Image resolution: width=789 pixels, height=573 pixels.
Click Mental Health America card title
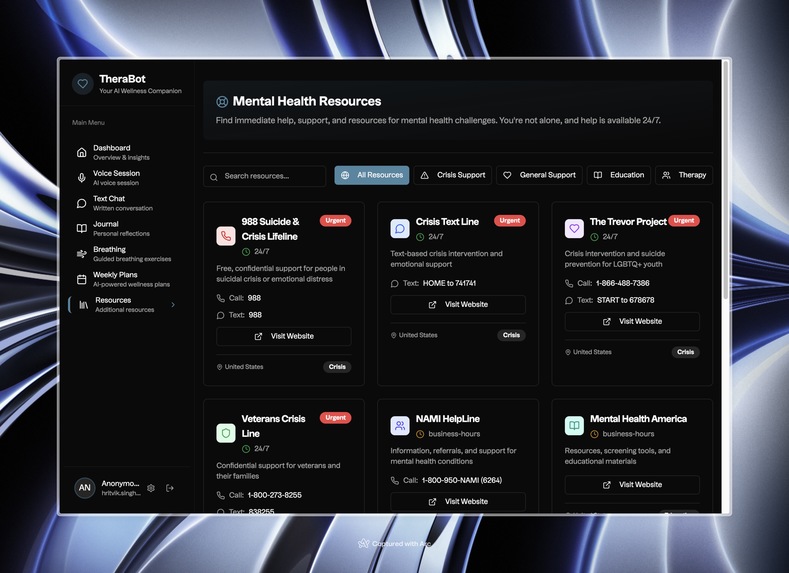[x=638, y=419]
